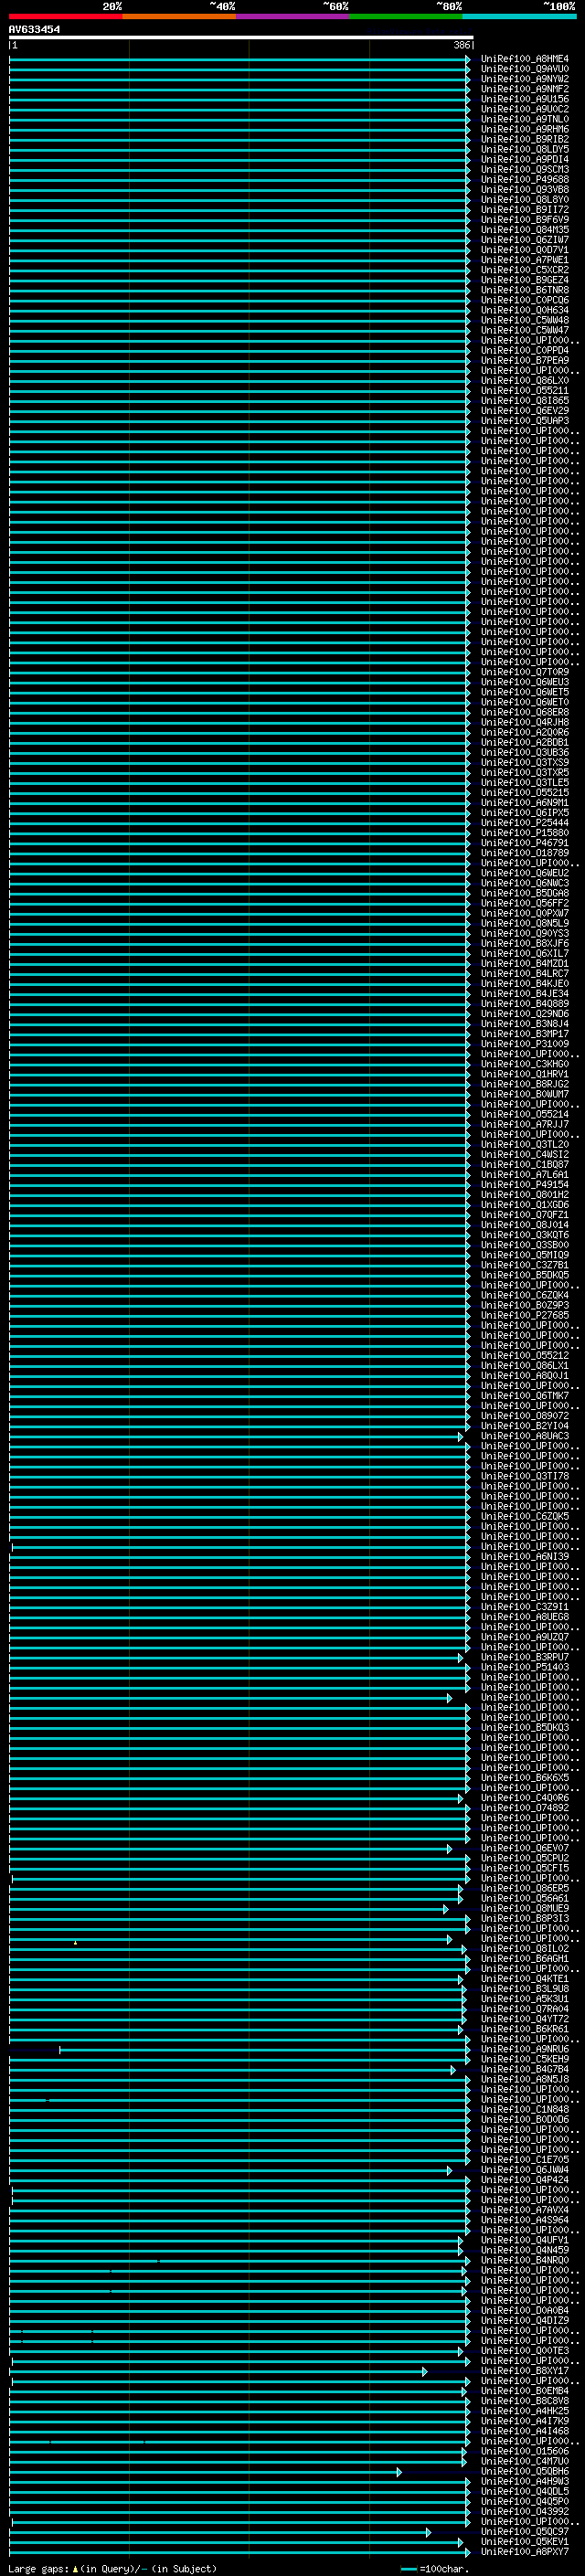Select label UniRef100_D0A0B4

(524, 2311)
